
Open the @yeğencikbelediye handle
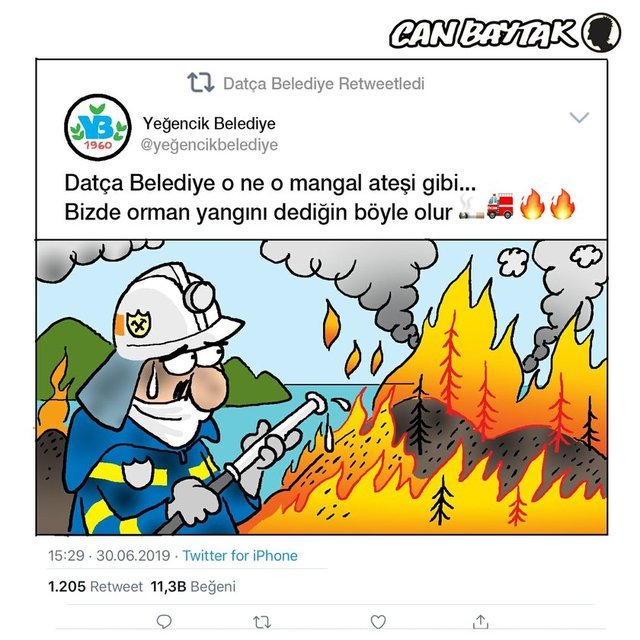click(x=209, y=145)
